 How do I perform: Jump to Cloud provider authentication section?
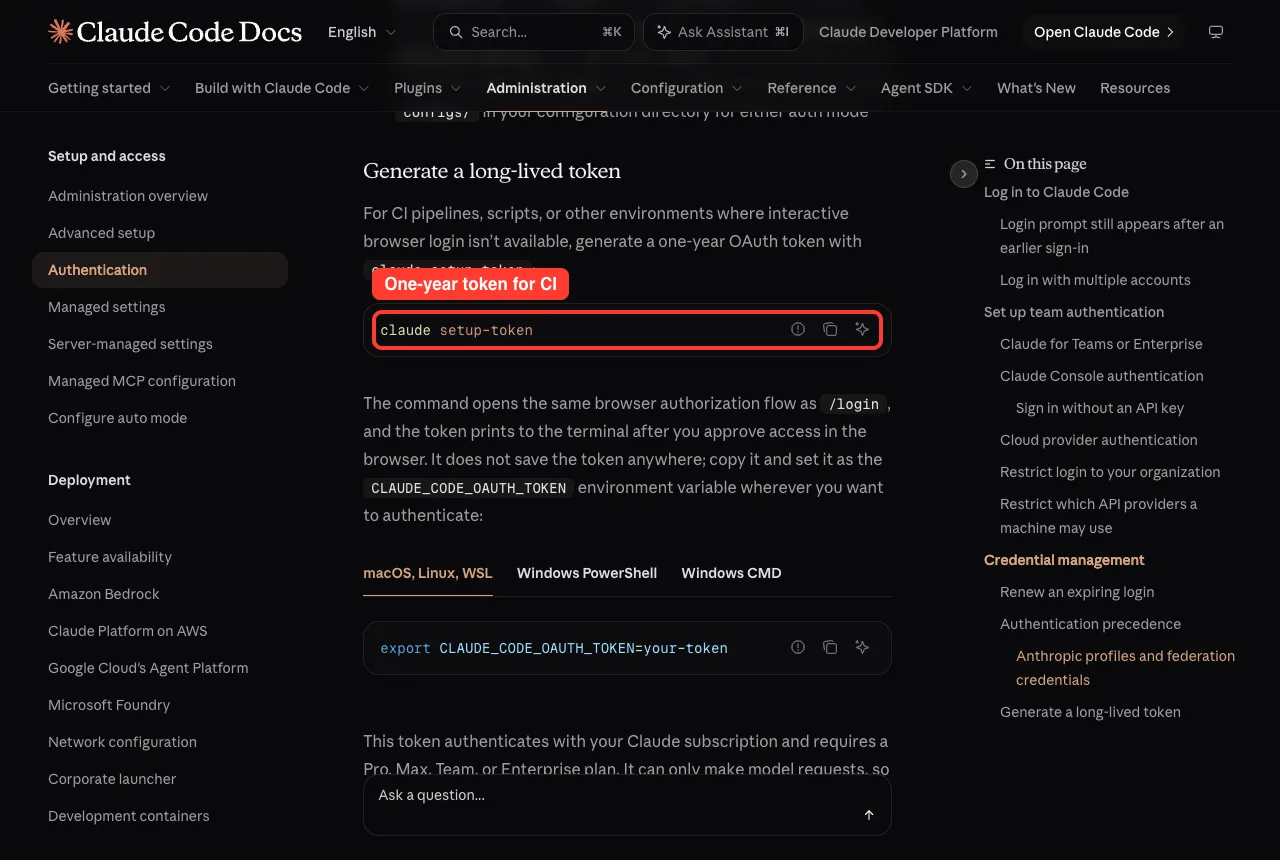click(x=1098, y=440)
